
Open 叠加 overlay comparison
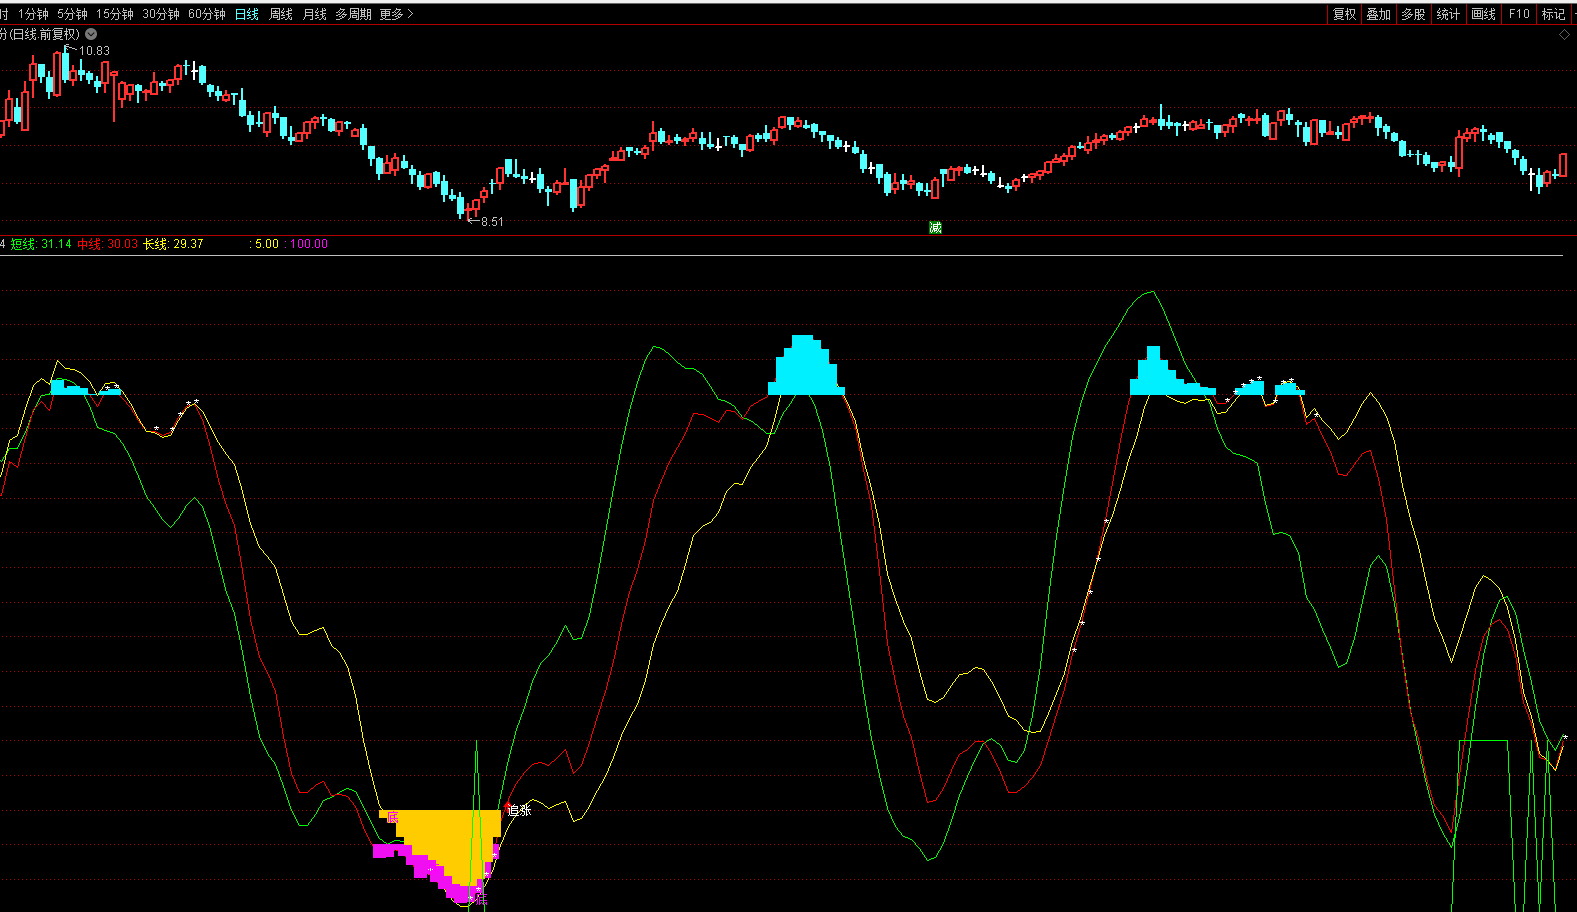pyautogui.click(x=1379, y=14)
